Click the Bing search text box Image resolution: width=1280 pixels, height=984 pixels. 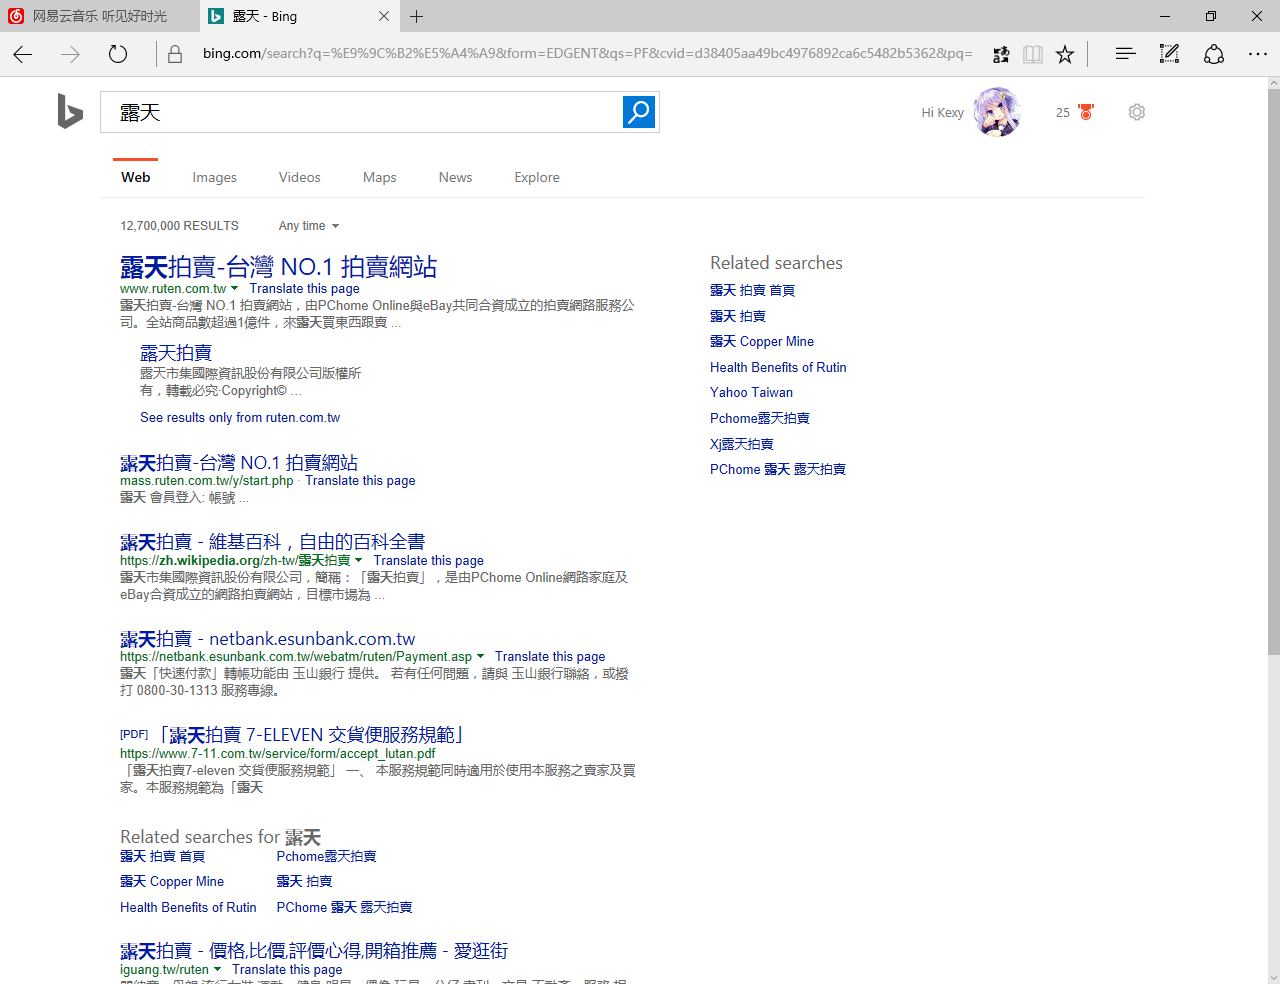(x=360, y=112)
